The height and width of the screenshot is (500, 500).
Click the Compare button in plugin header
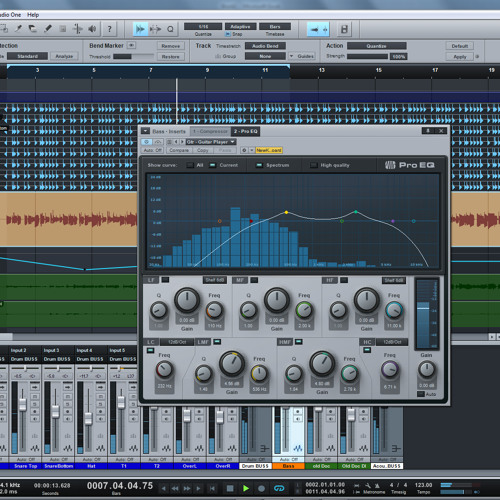(179, 150)
